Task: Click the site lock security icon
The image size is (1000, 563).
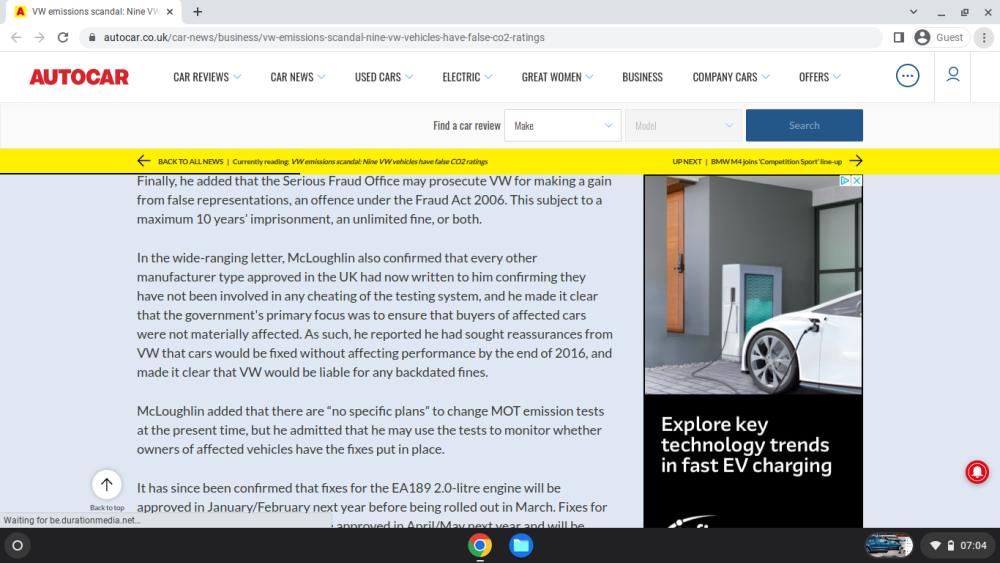Action: [92, 38]
